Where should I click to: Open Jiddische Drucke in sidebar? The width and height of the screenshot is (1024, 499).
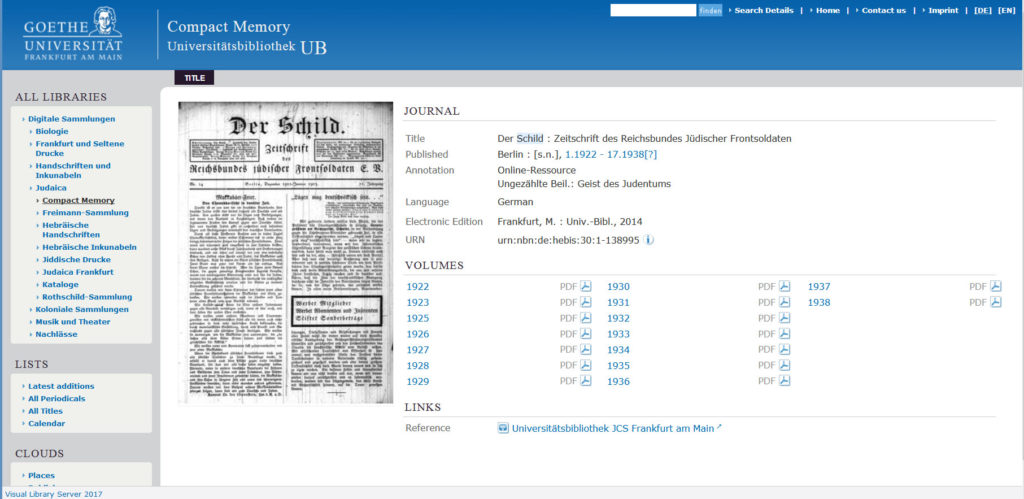[x=76, y=260]
